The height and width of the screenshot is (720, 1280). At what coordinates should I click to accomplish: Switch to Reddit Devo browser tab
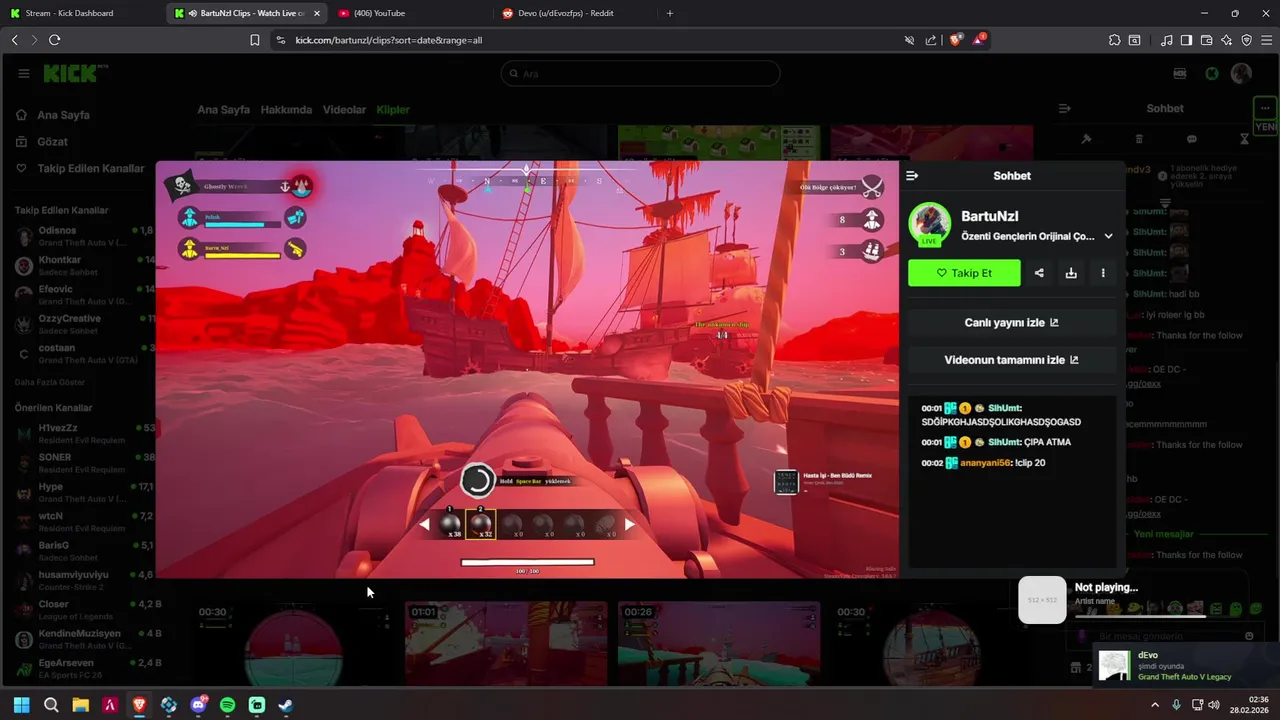pyautogui.click(x=570, y=13)
